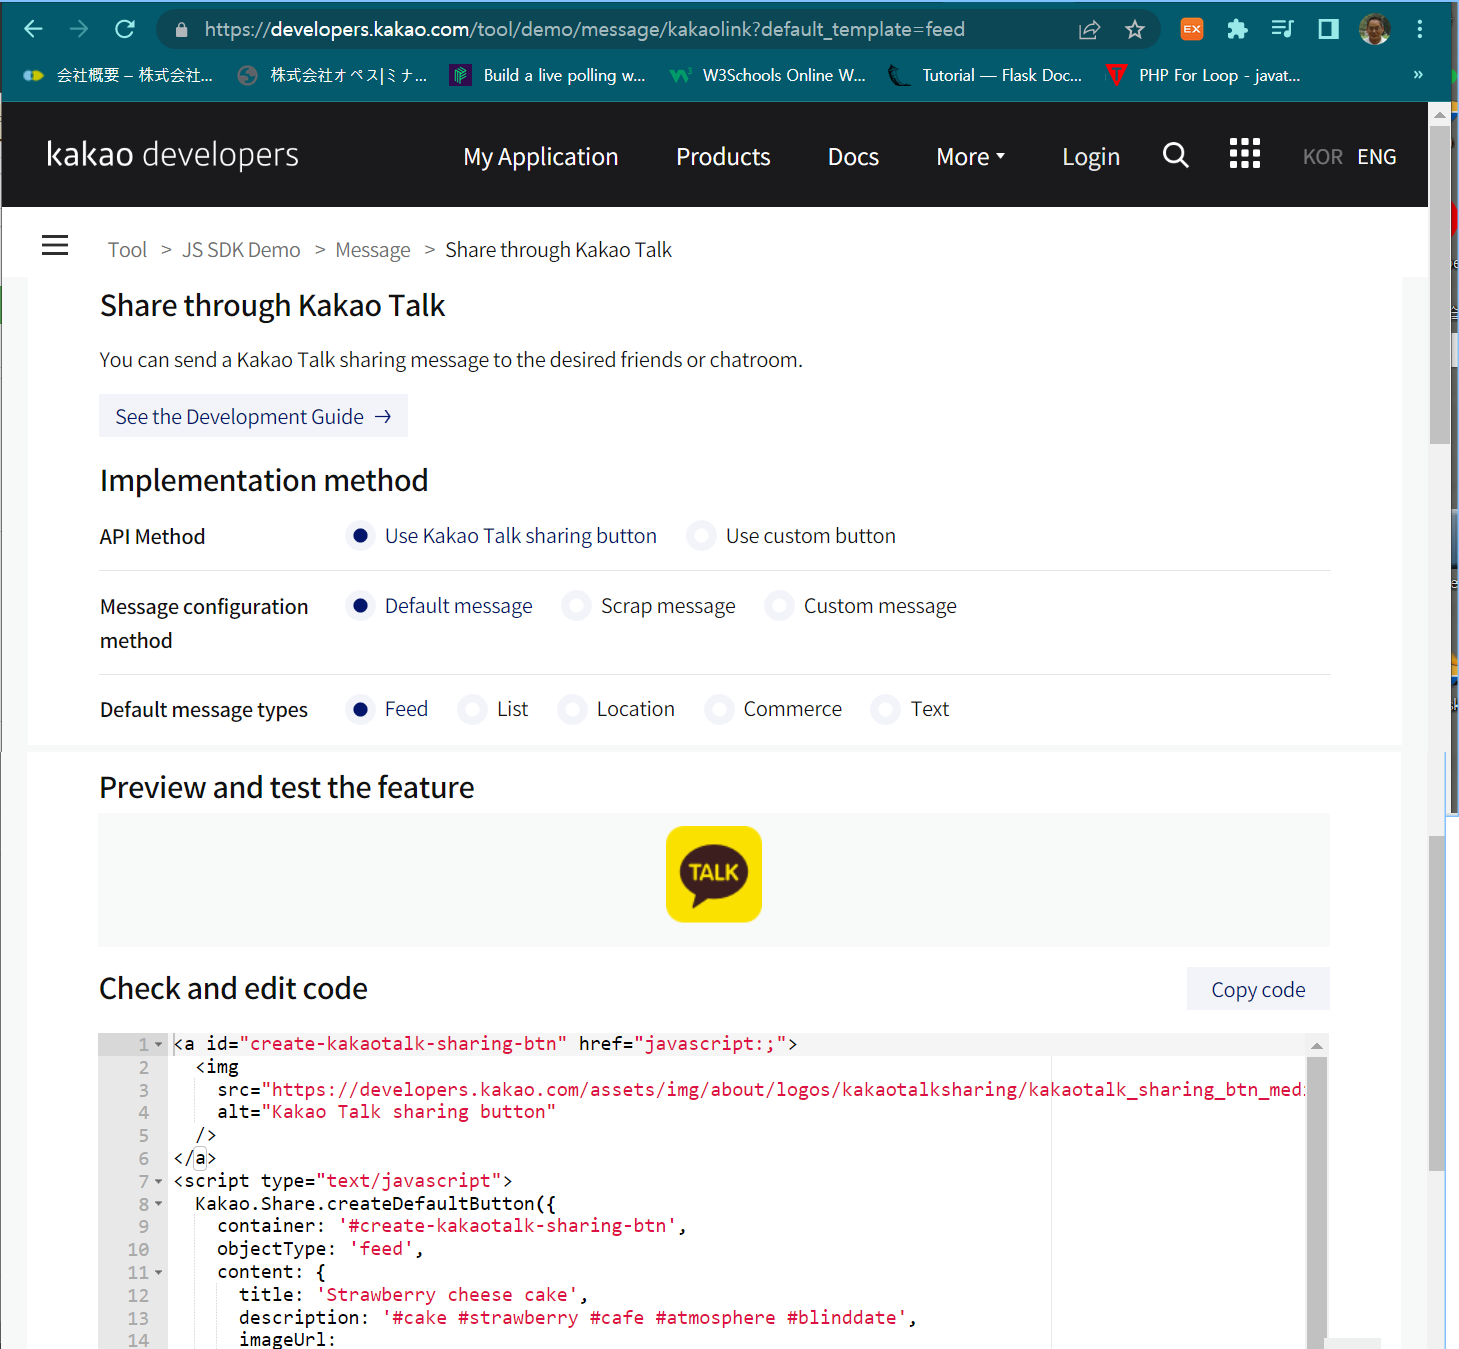
Task: Collapse code fold arrow on line 7
Action: point(159,1182)
